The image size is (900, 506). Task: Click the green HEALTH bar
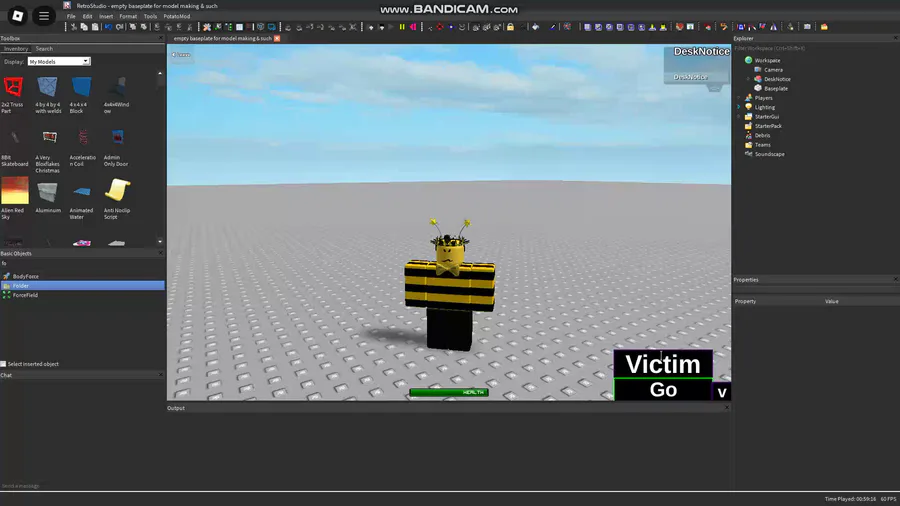449,392
